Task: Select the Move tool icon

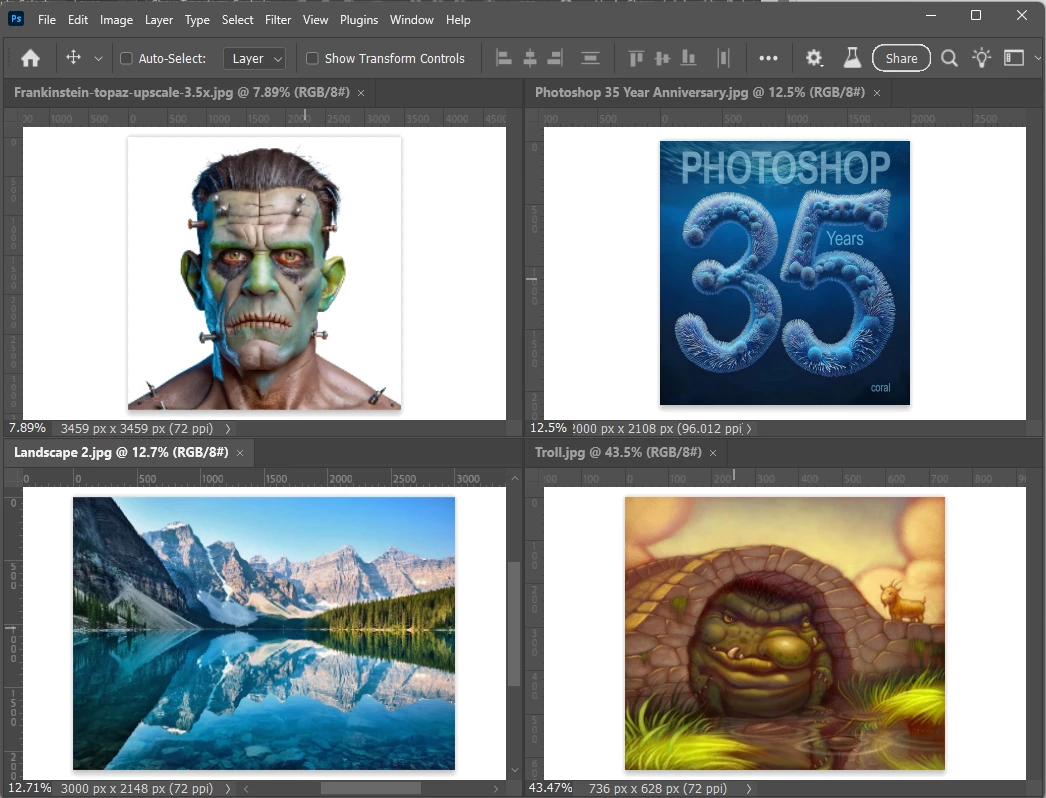Action: (73, 58)
